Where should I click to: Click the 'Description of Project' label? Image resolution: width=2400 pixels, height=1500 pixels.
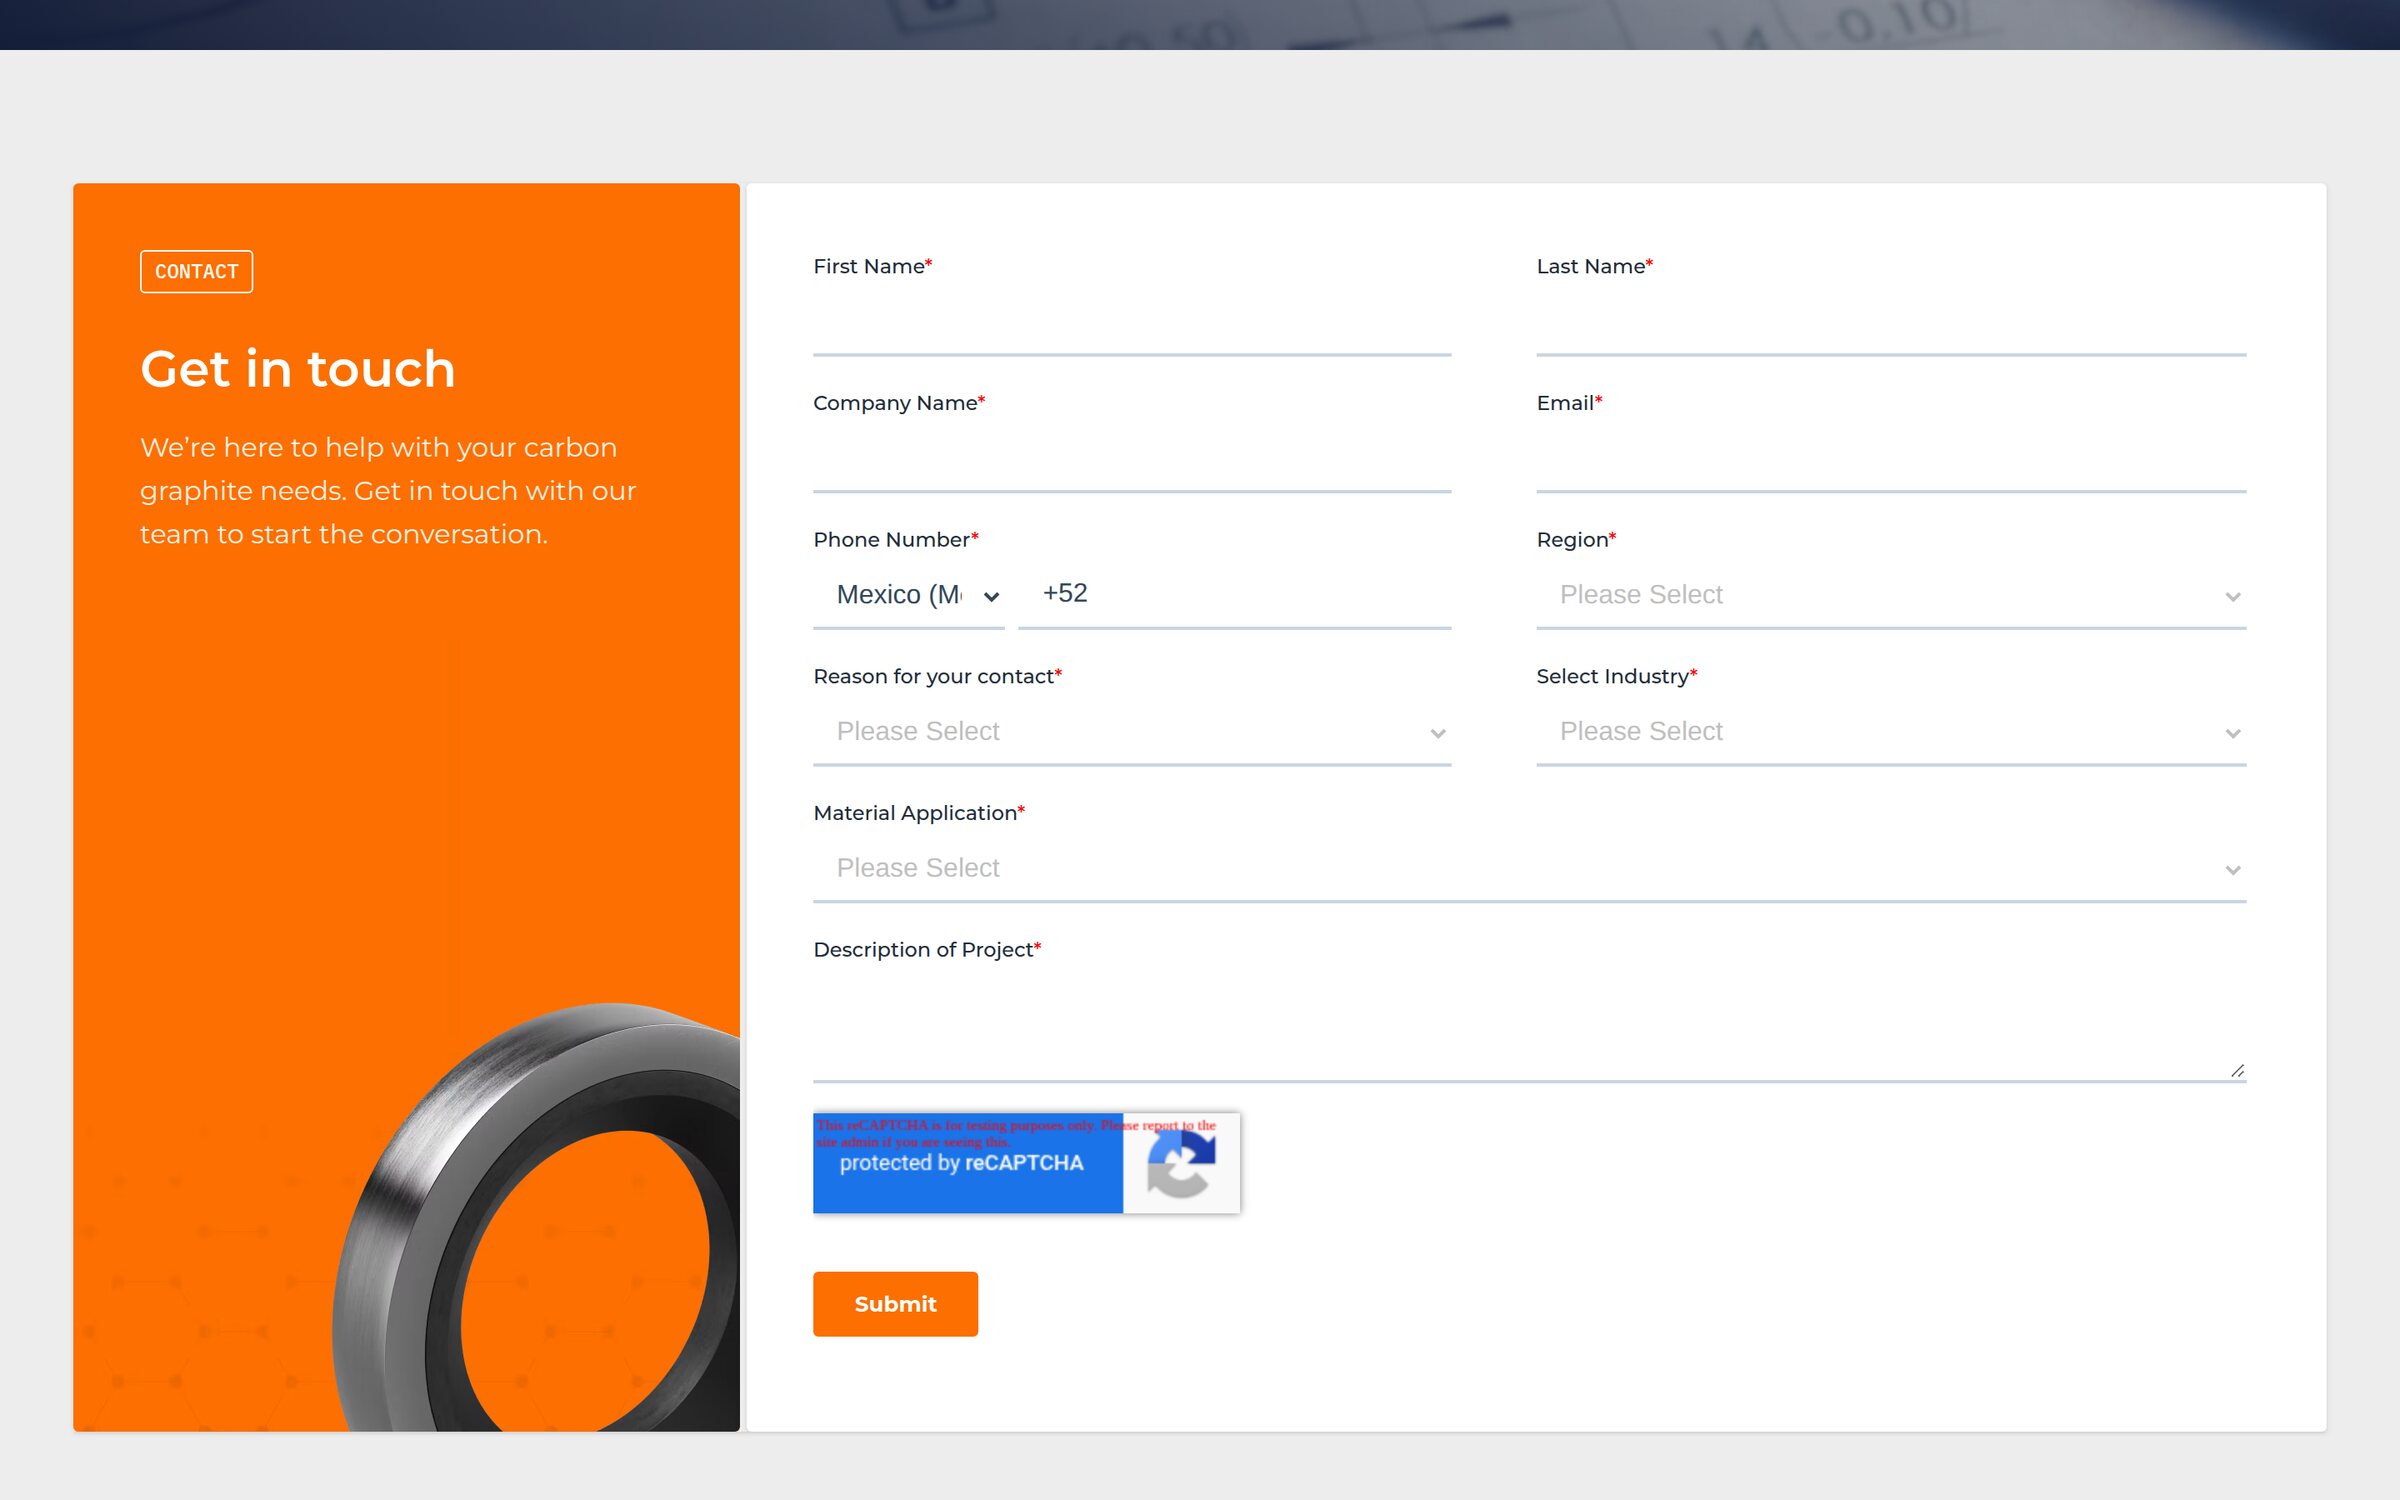tap(926, 950)
